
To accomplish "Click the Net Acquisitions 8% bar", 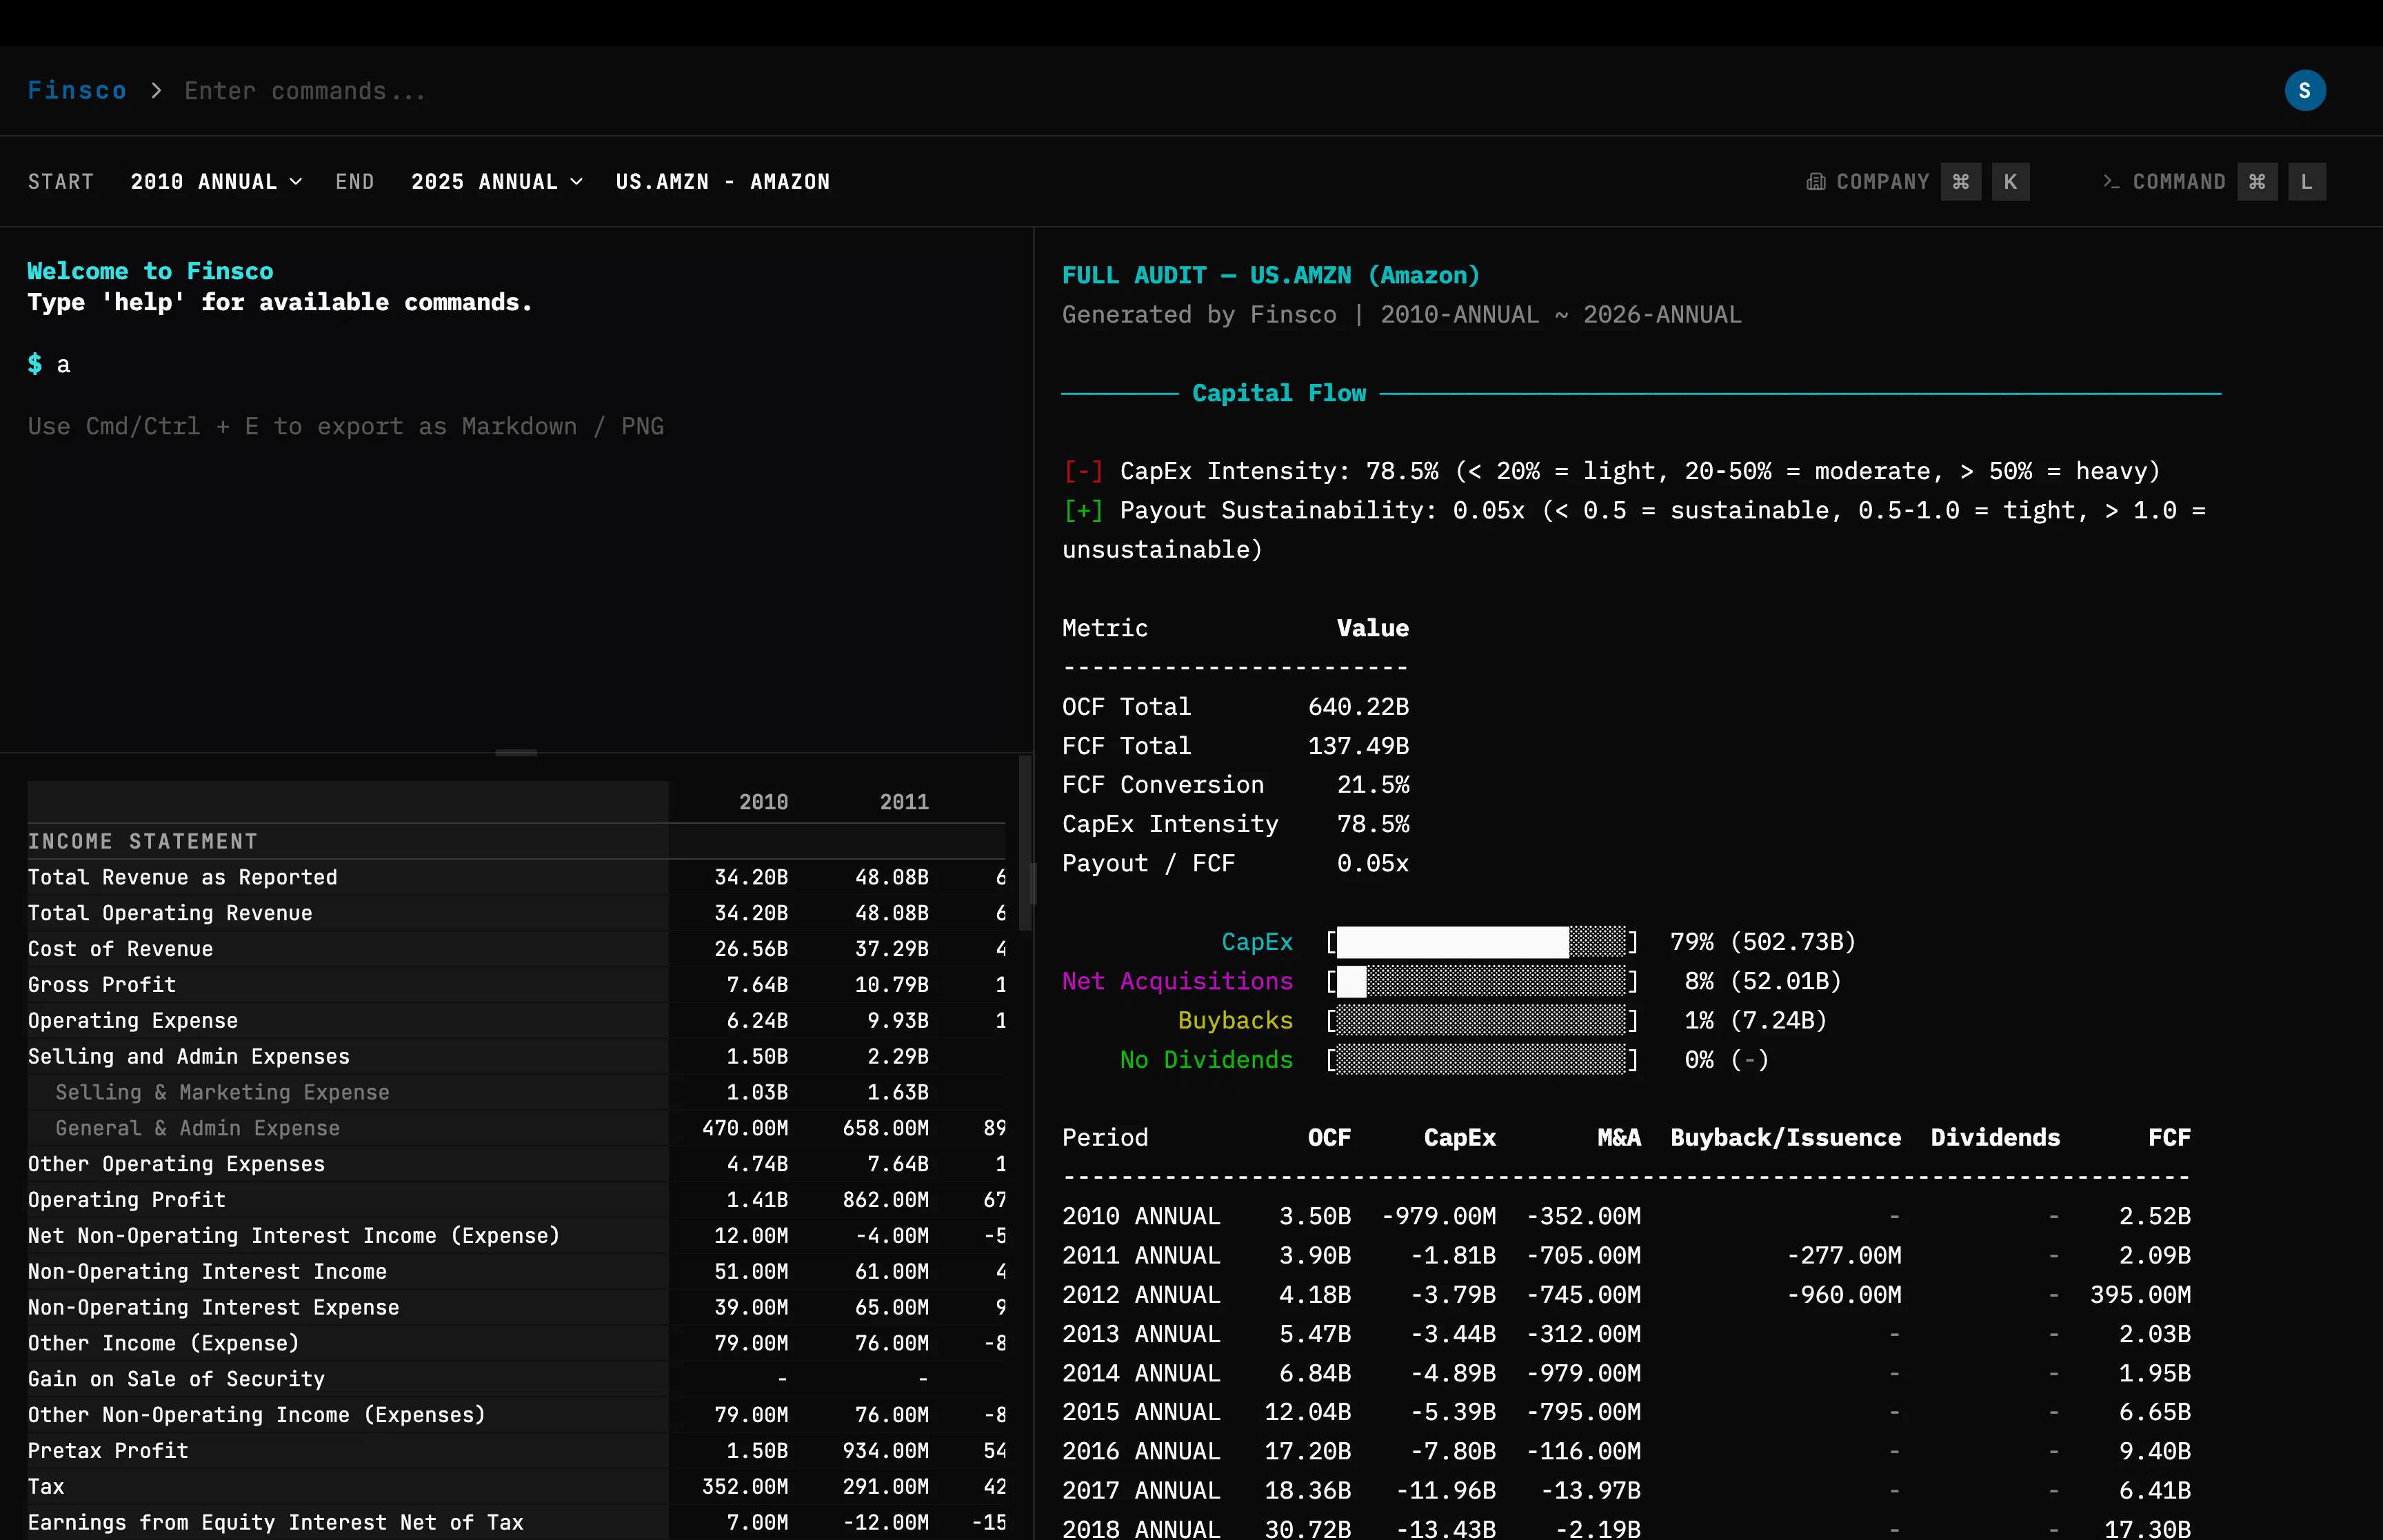I will (x=1482, y=981).
